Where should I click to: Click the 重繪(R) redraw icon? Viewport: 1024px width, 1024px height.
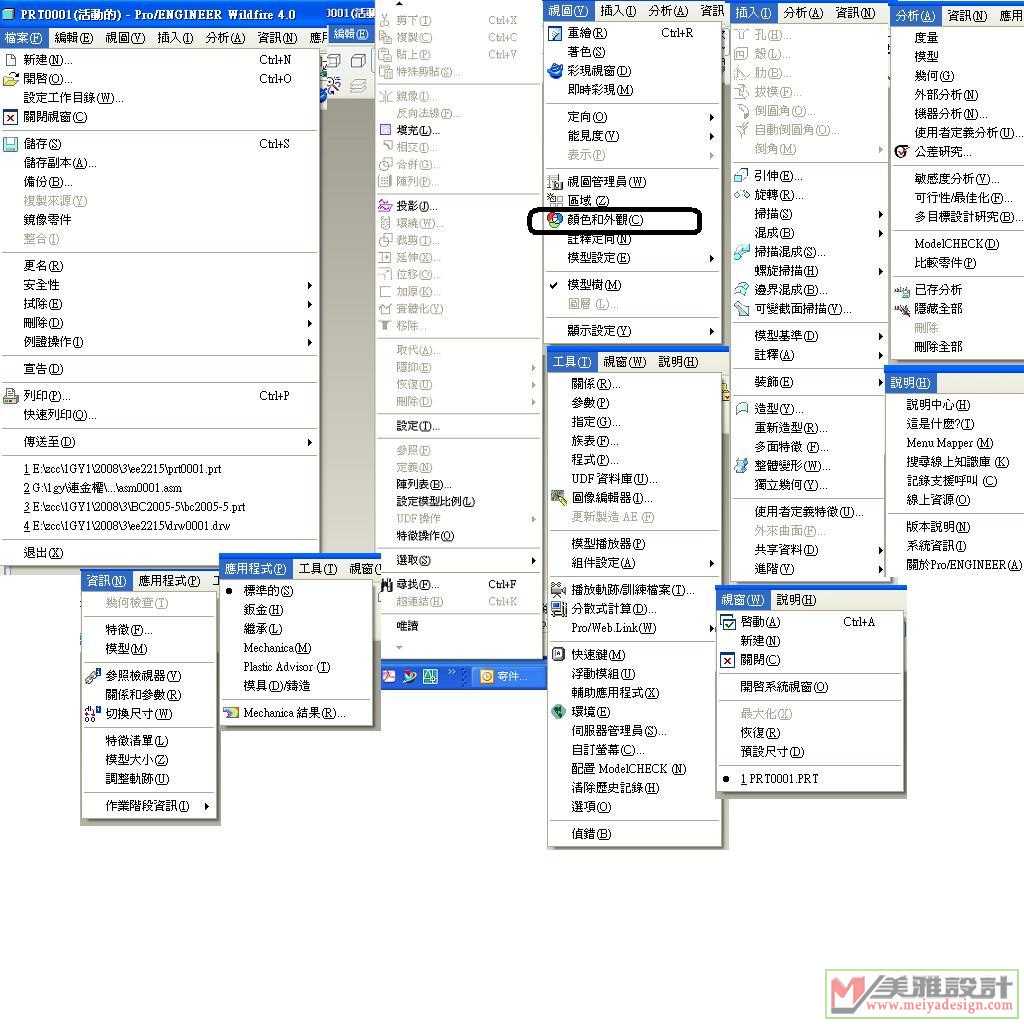point(554,33)
